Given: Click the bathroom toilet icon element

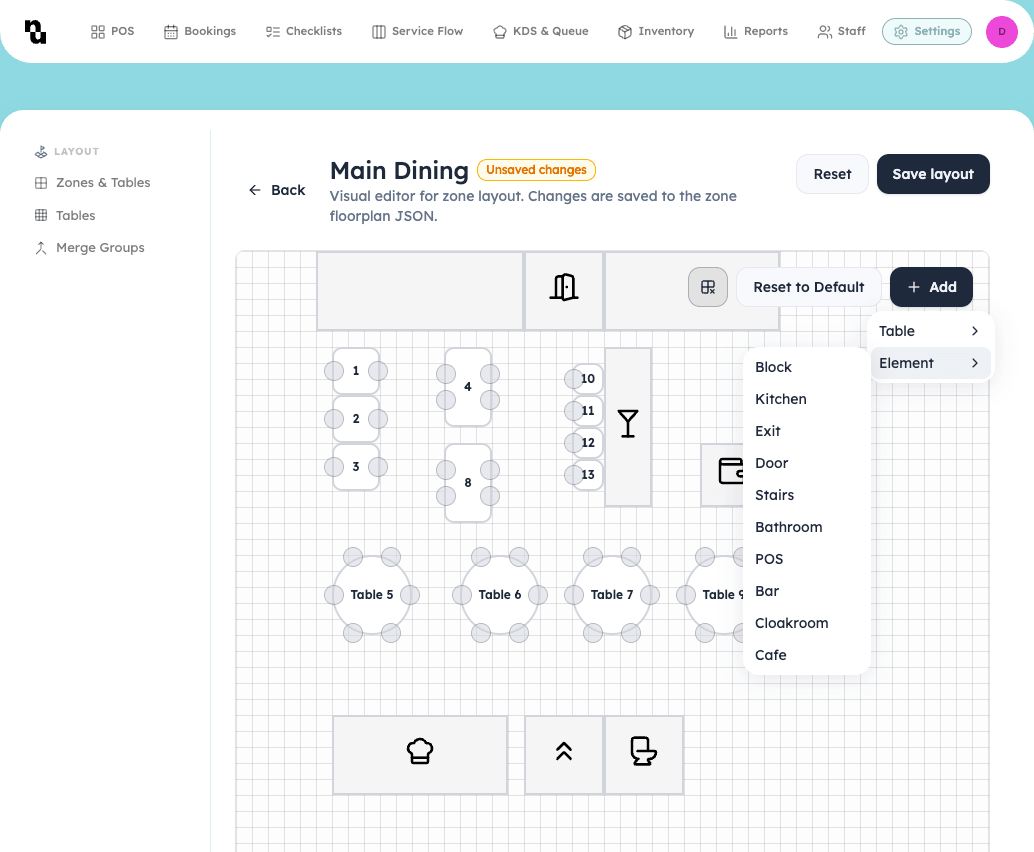Looking at the screenshot, I should coord(644,752).
